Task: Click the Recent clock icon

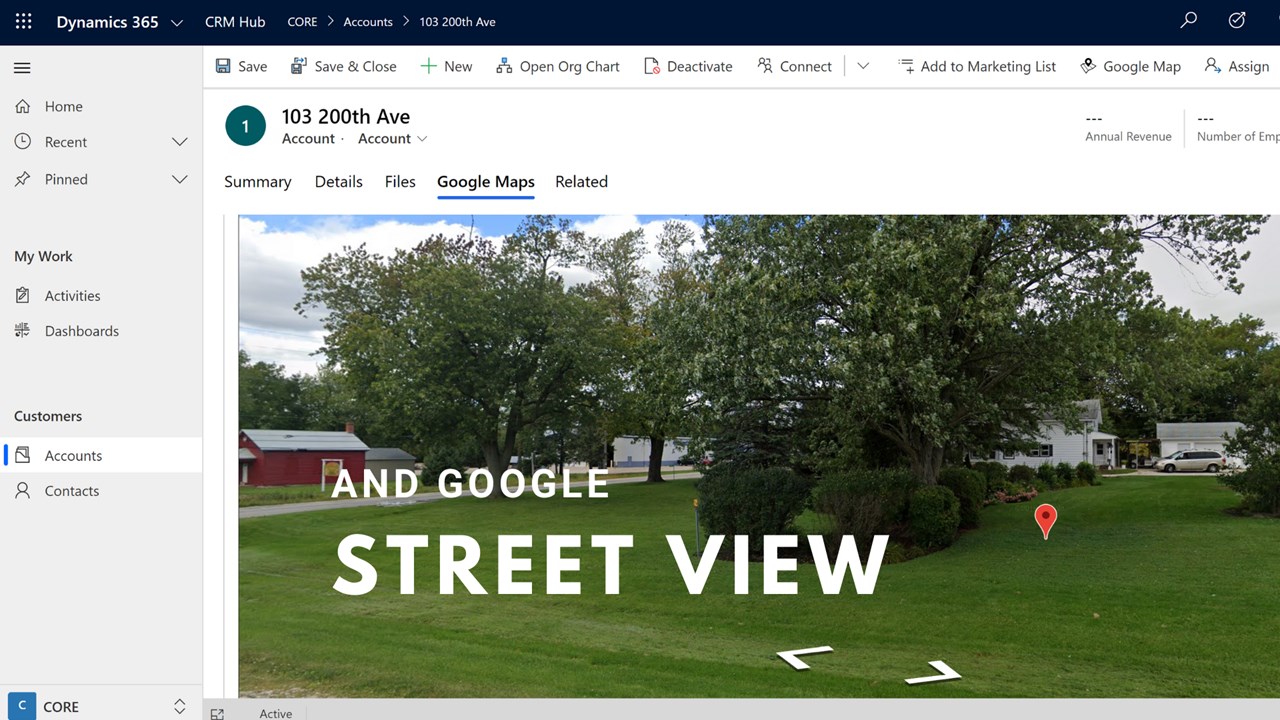Action: pyautogui.click(x=22, y=142)
